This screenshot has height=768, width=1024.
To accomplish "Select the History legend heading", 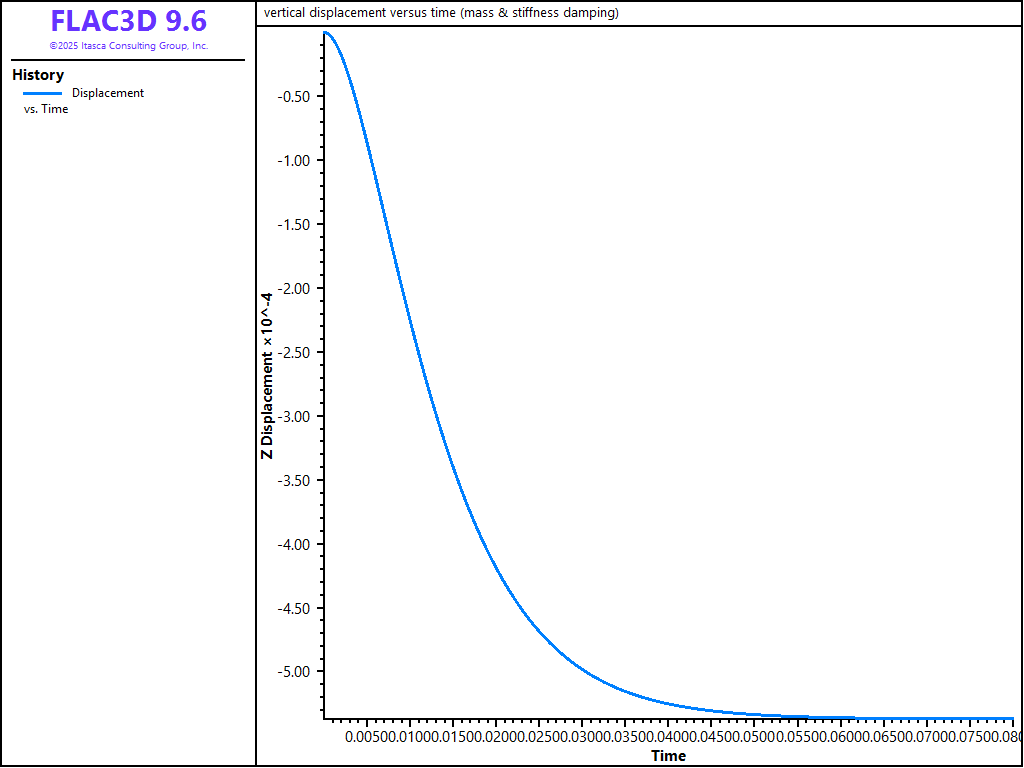I will pos(38,75).
